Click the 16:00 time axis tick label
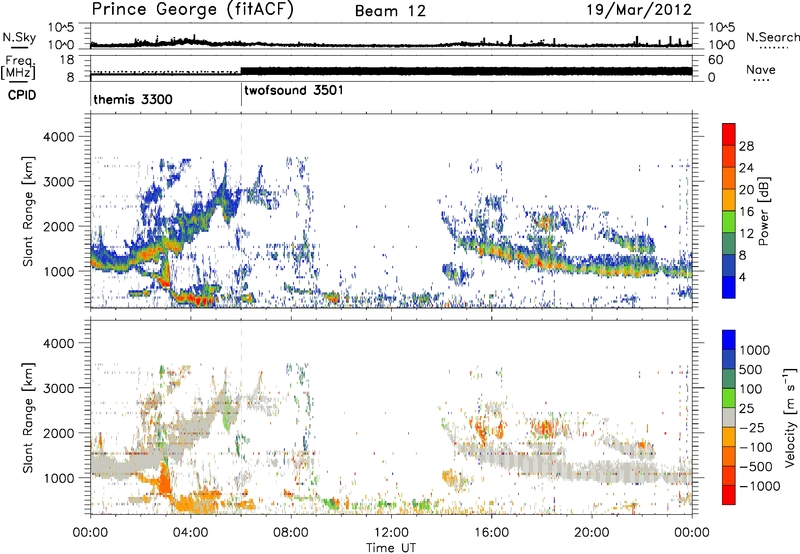 [x=491, y=532]
